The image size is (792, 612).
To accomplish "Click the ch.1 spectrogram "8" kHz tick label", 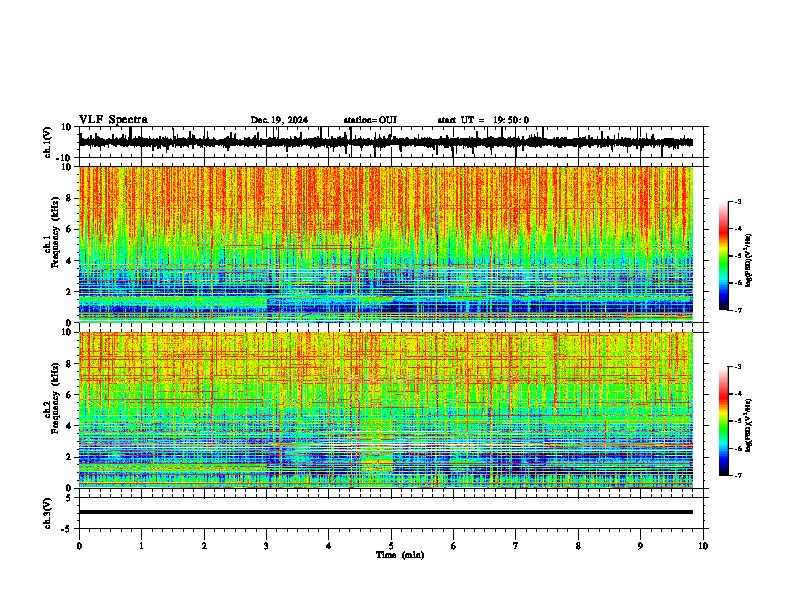I will coord(69,198).
